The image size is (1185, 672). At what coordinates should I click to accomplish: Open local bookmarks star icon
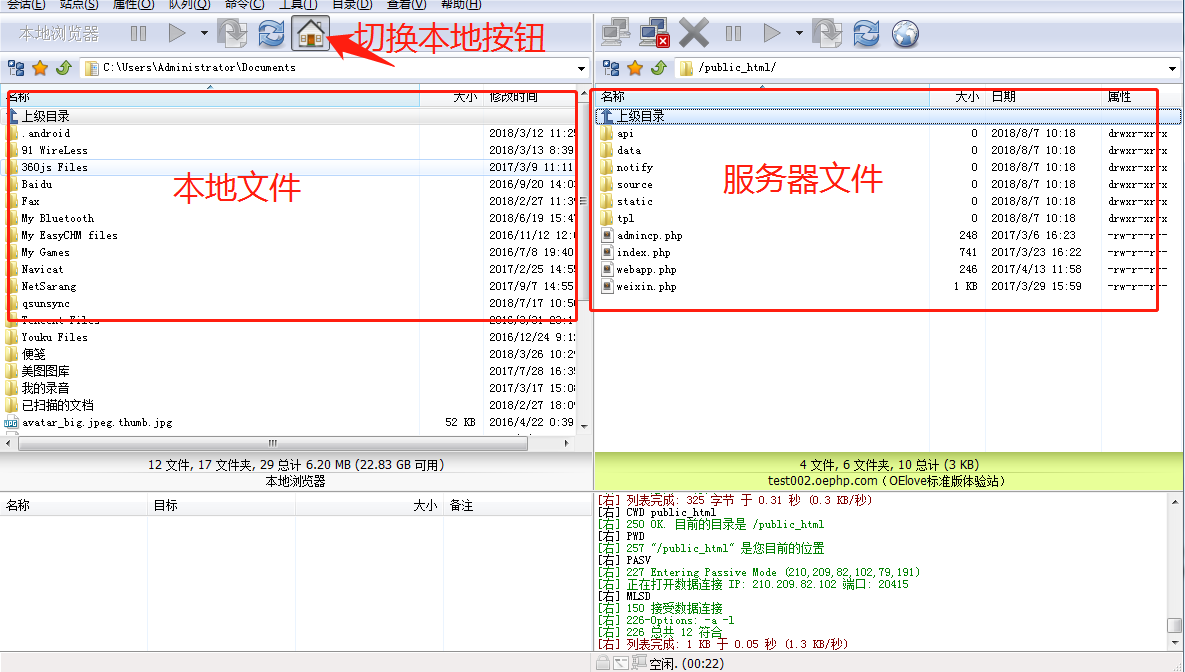tap(40, 68)
